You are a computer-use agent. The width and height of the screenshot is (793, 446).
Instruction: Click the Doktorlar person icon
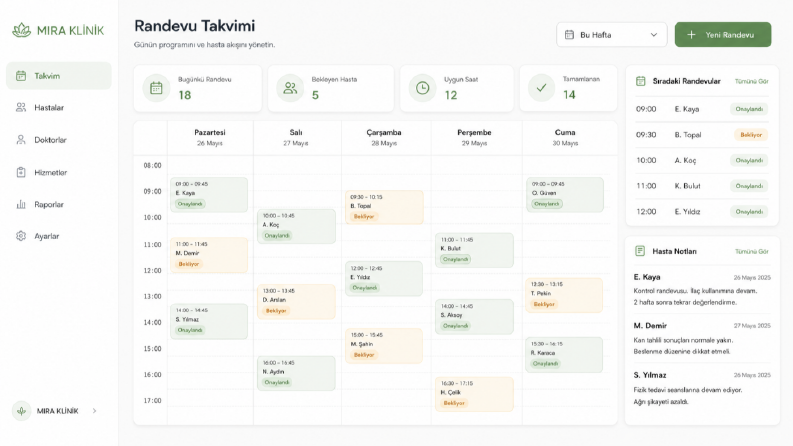point(21,140)
